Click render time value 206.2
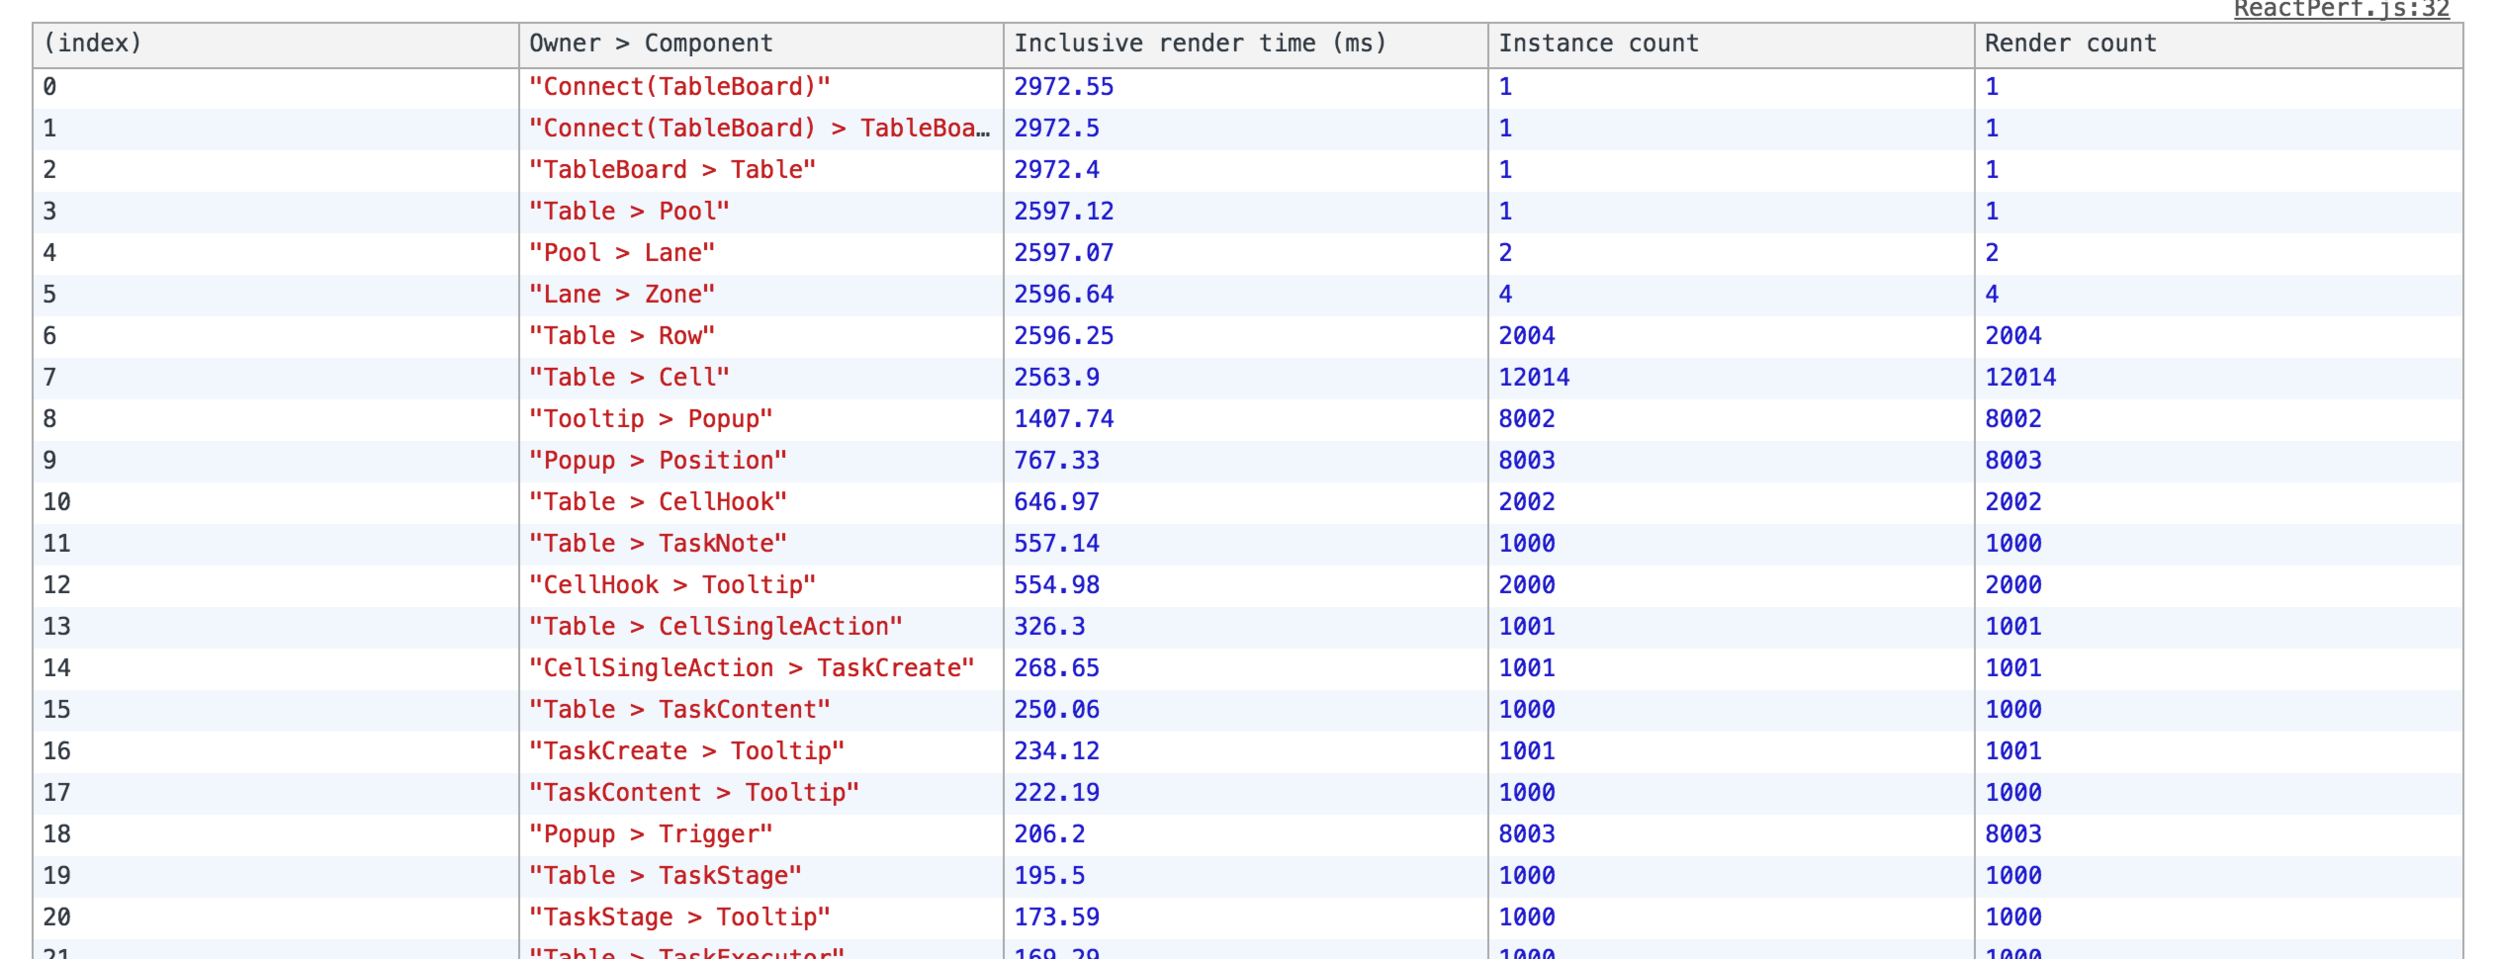2500x959 pixels. pos(1050,834)
